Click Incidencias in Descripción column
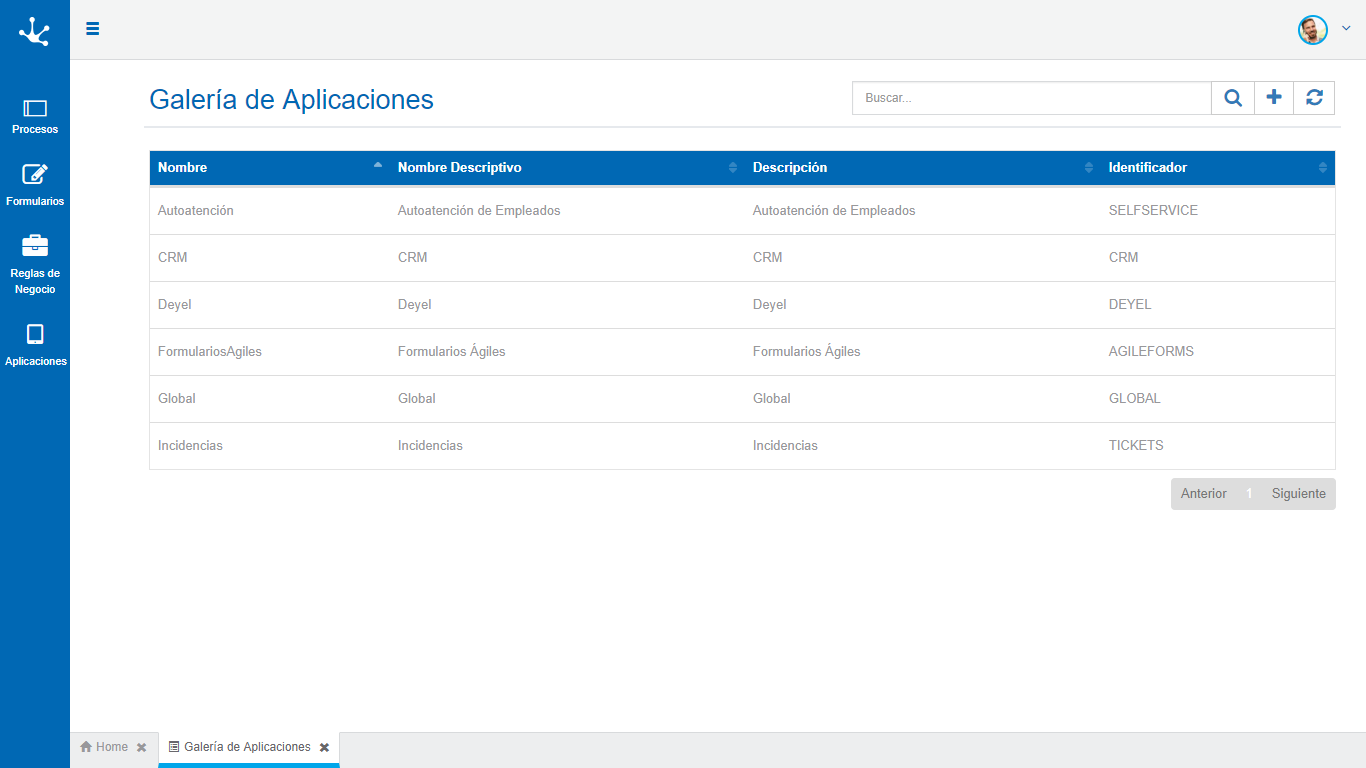The image size is (1366, 768). (785, 446)
